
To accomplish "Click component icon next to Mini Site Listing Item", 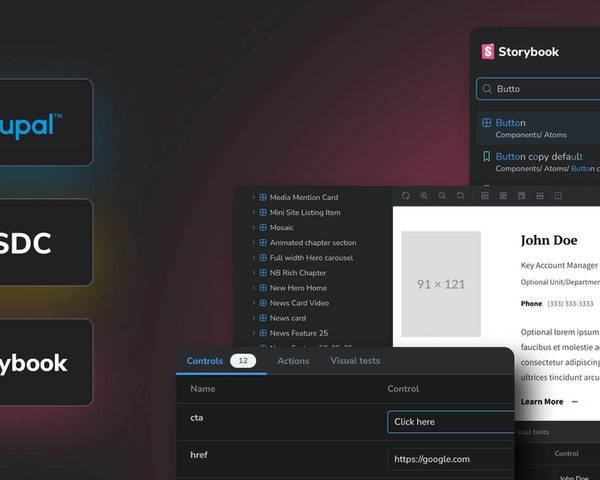I will 263,212.
